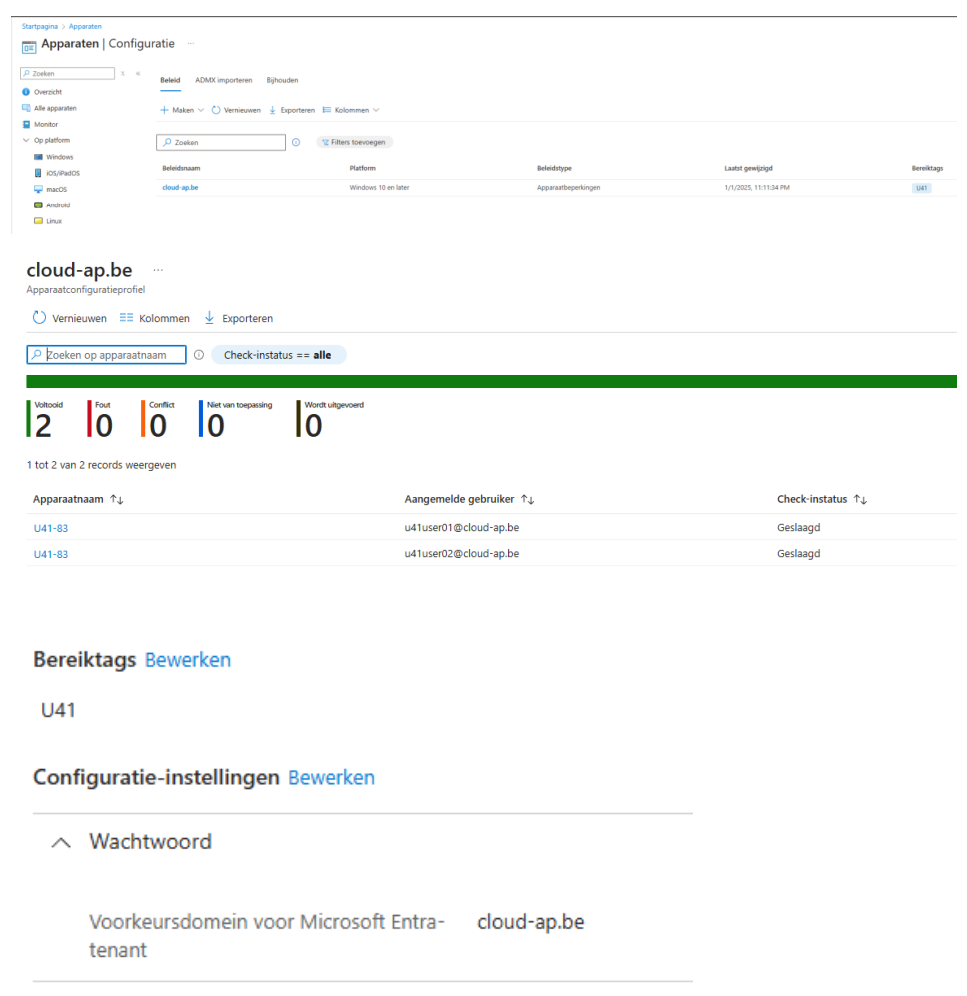Click the Apparaten Configuratie page icon
Image resolution: width=967 pixels, height=996 pixels.
[29, 47]
